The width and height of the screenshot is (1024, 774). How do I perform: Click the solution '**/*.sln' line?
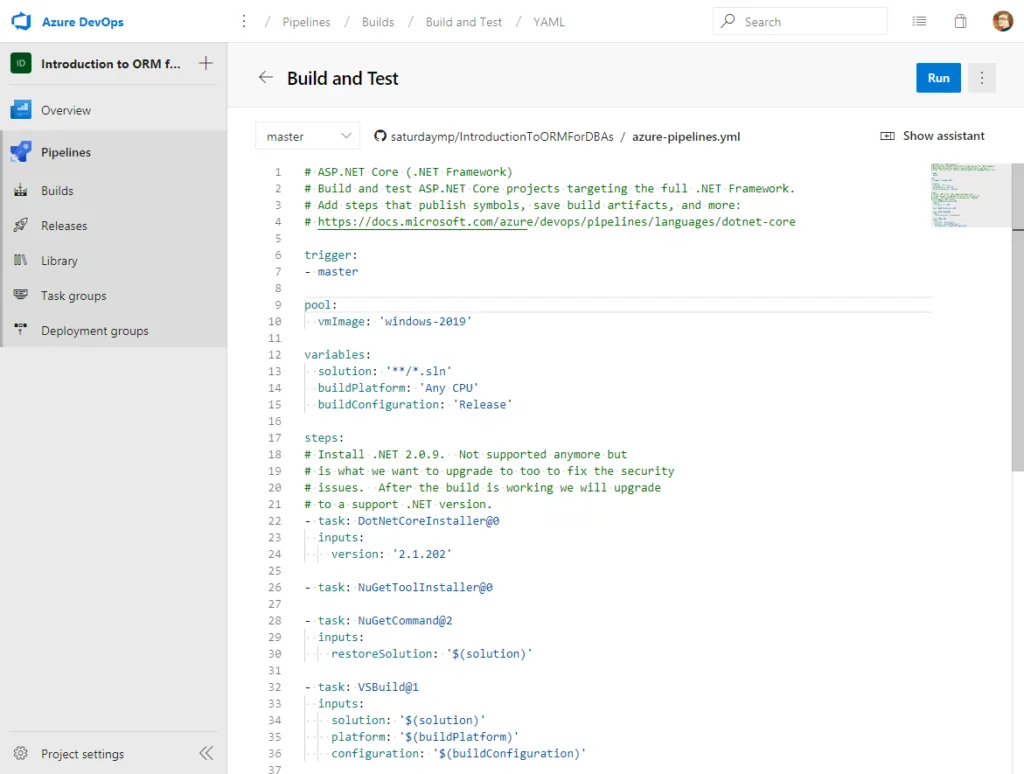coord(385,371)
